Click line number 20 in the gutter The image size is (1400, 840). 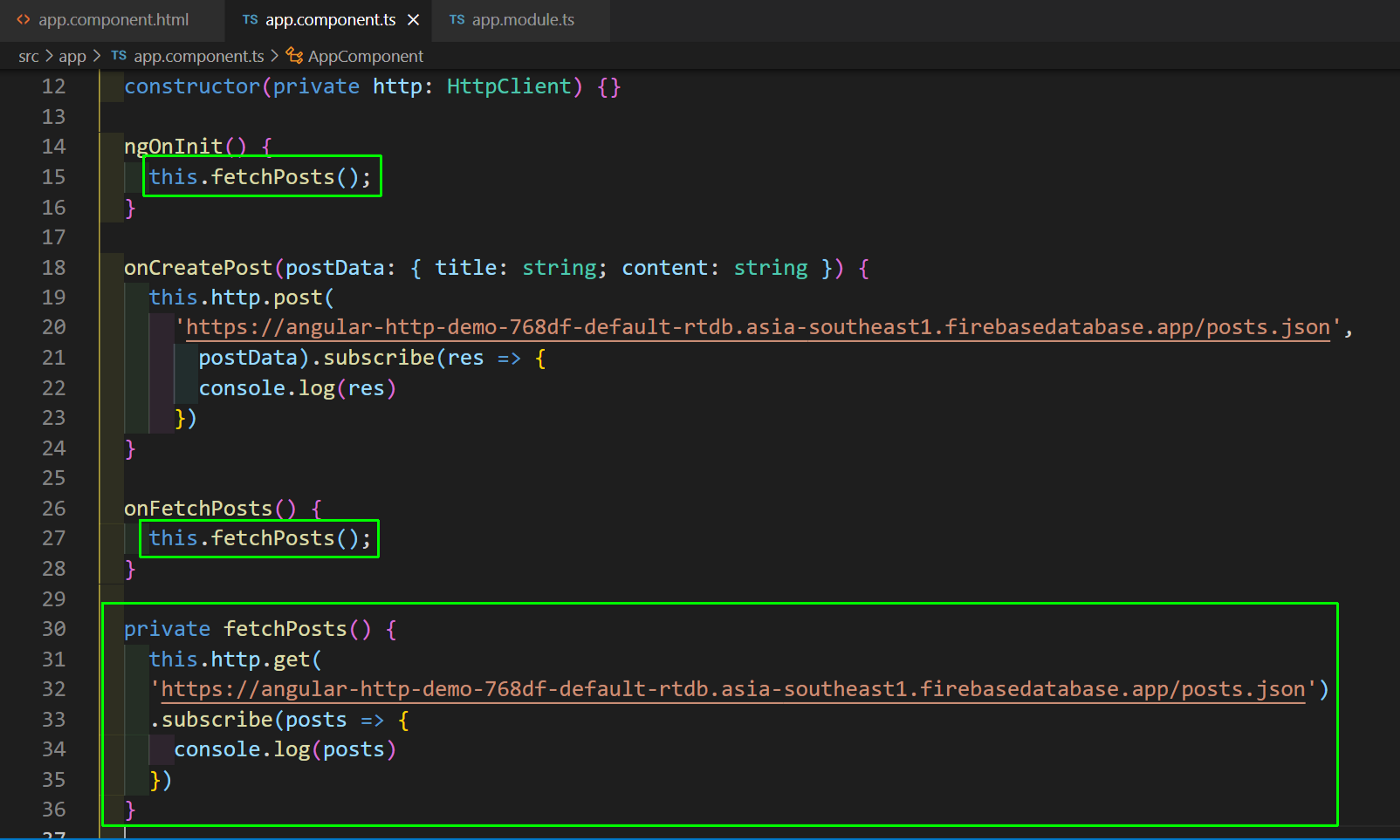[x=54, y=327]
